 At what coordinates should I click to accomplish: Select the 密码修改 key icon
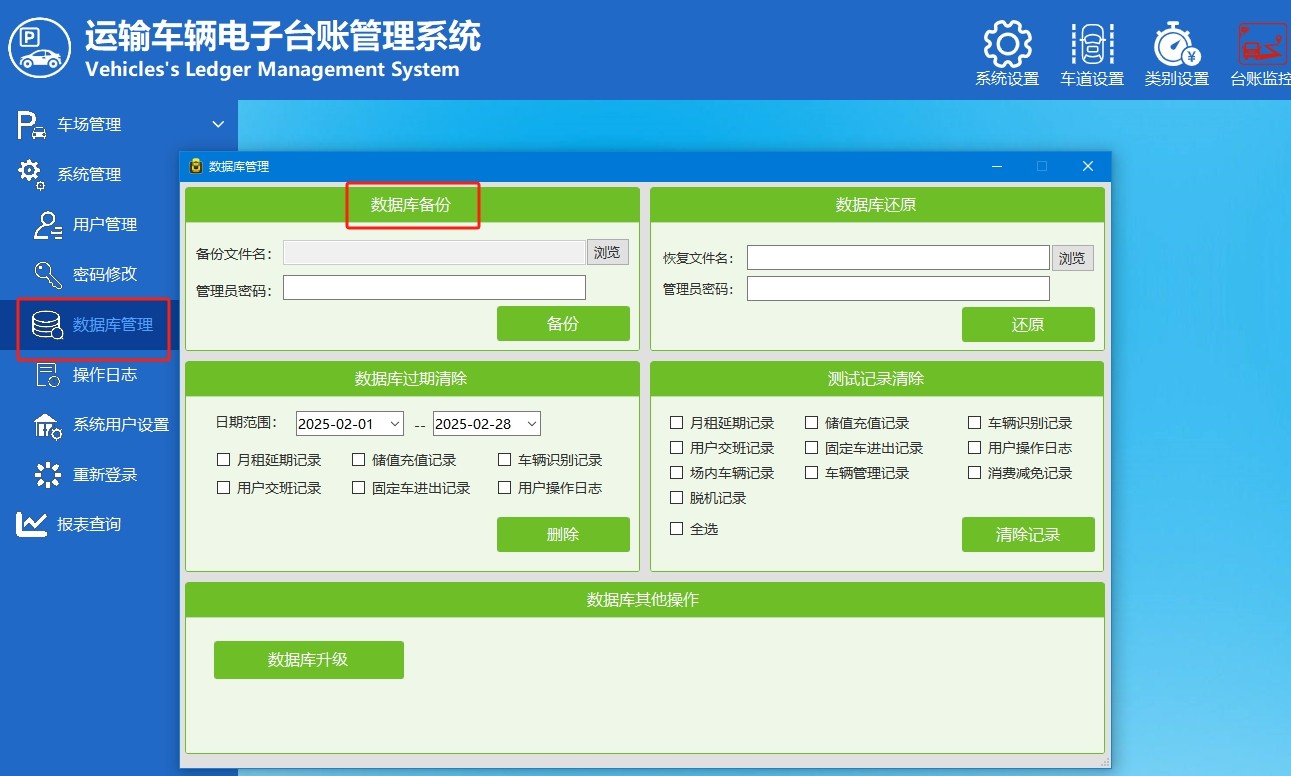pyautogui.click(x=48, y=275)
